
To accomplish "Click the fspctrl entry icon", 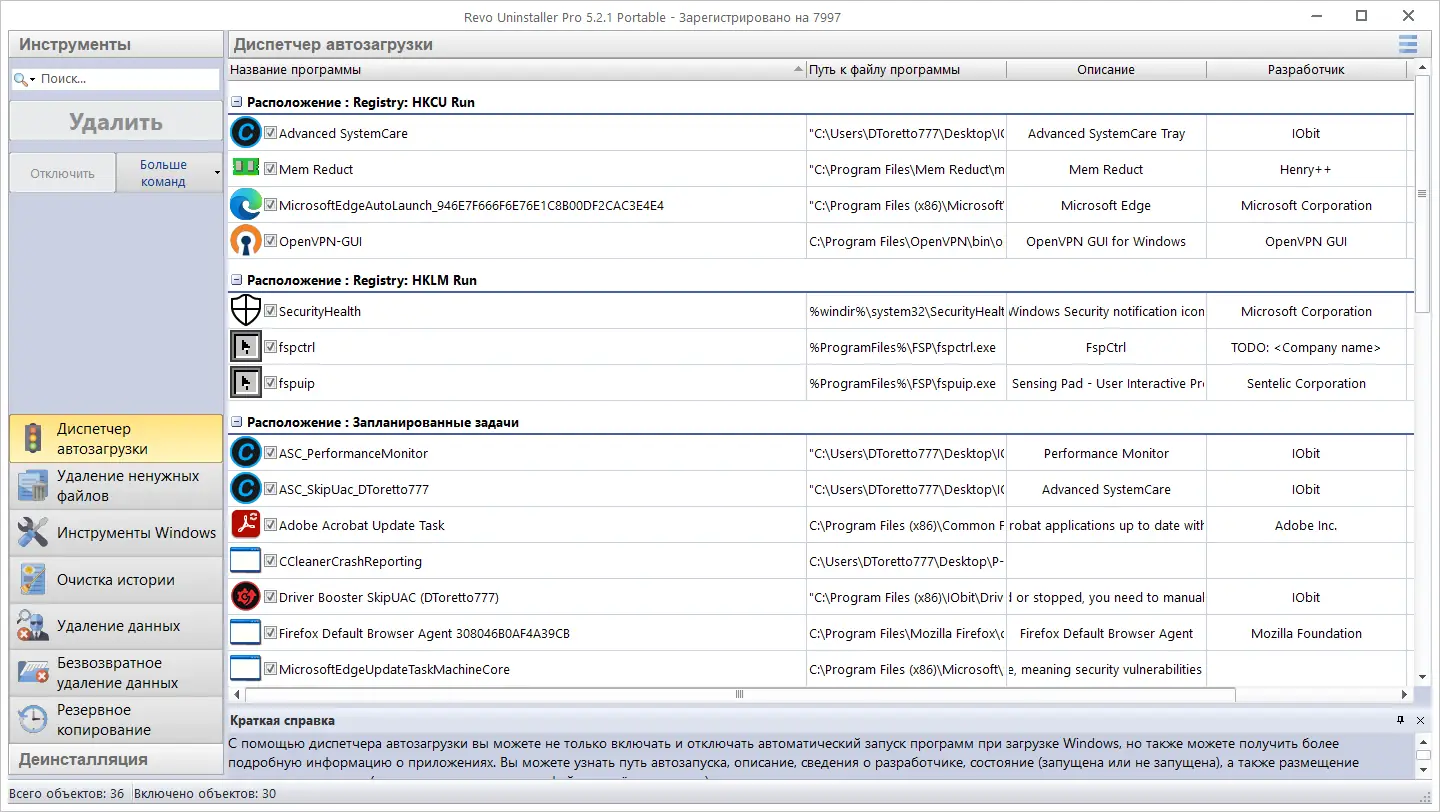I will [246, 347].
